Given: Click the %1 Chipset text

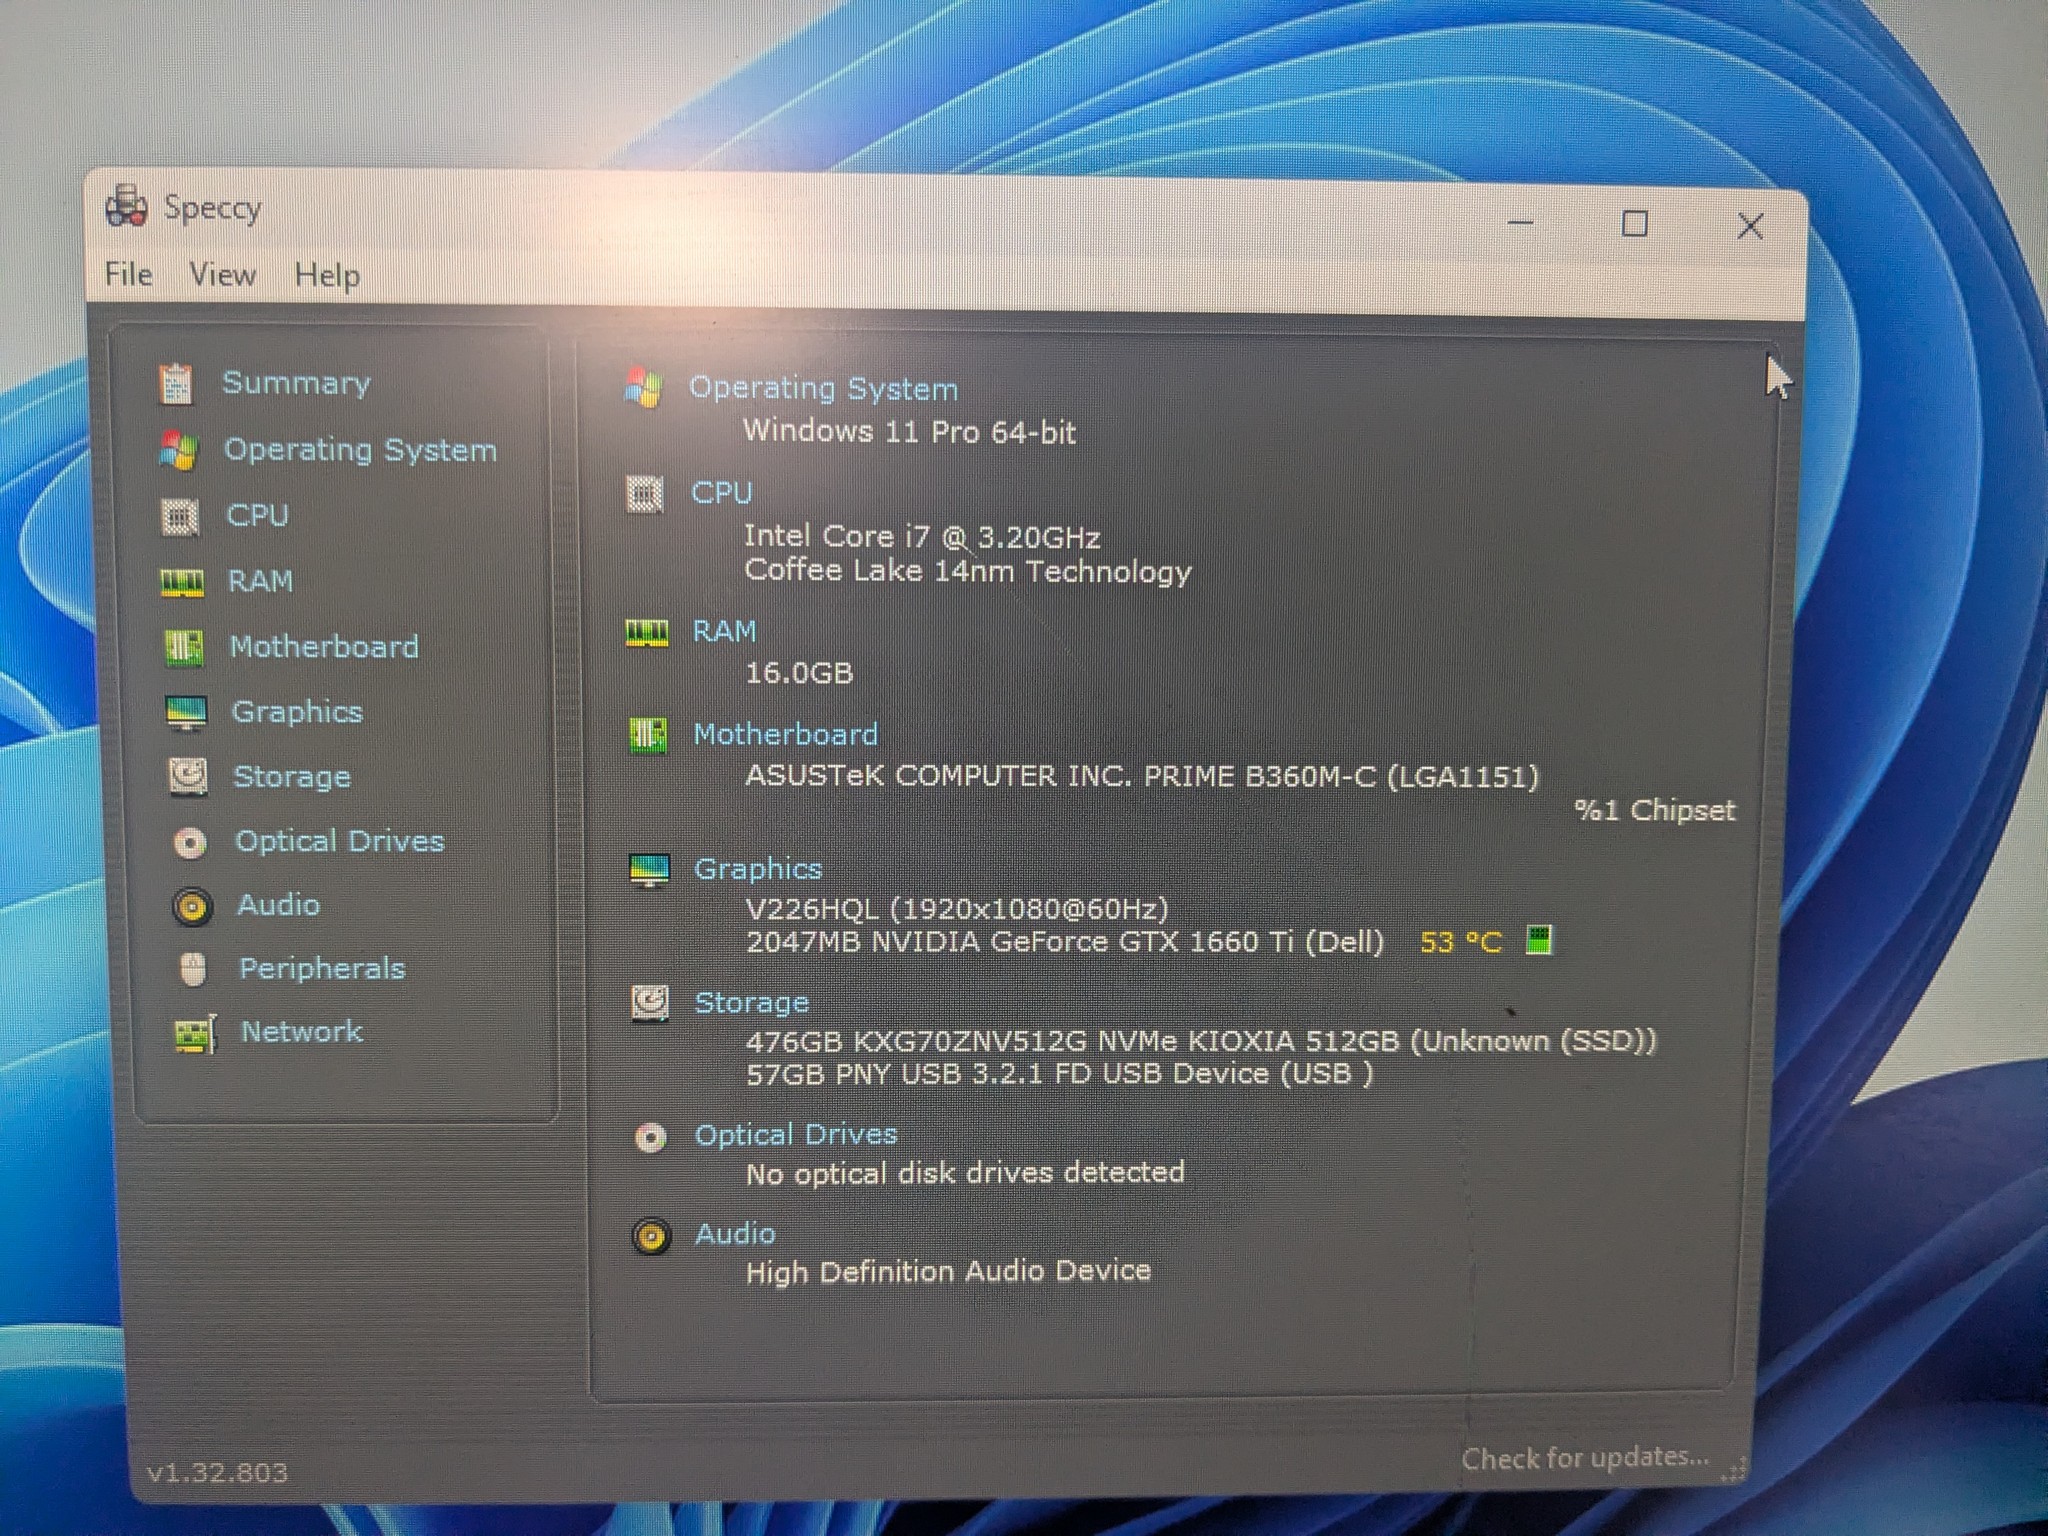Looking at the screenshot, I should (1655, 810).
